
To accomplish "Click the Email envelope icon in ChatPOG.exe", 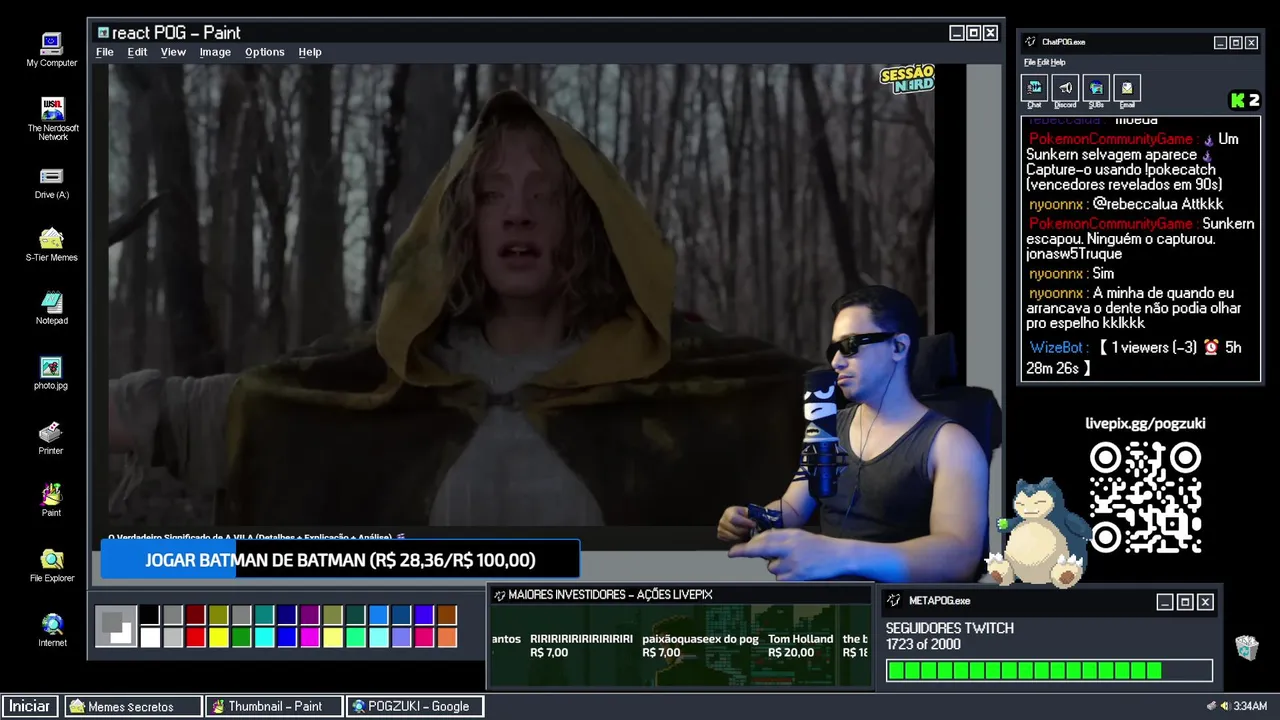I will click(x=1127, y=88).
